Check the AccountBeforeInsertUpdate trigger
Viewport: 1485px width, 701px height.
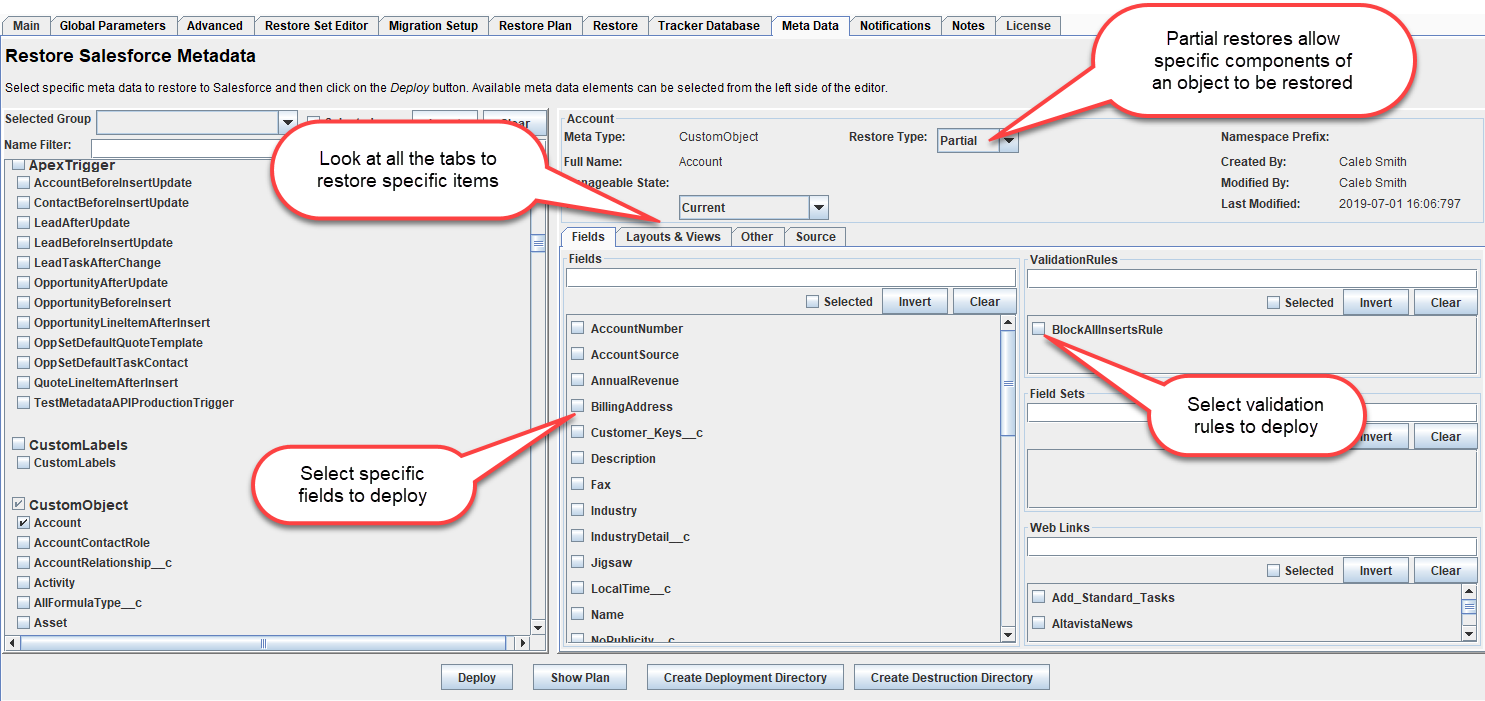tap(24, 183)
